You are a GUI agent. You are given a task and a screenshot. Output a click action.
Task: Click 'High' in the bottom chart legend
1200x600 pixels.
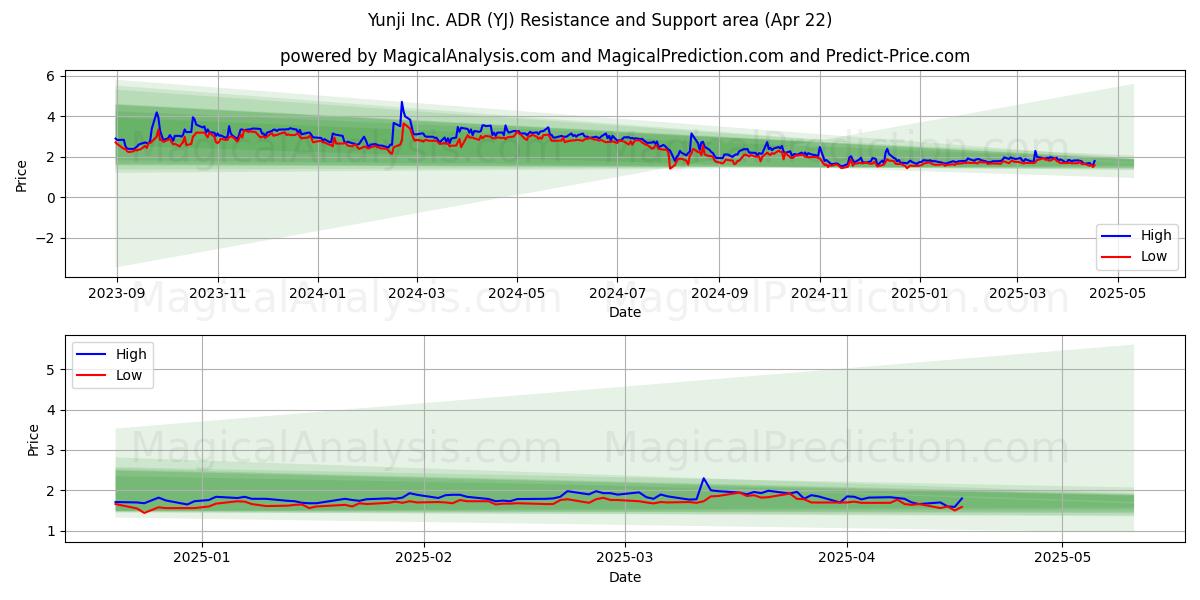click(x=131, y=354)
